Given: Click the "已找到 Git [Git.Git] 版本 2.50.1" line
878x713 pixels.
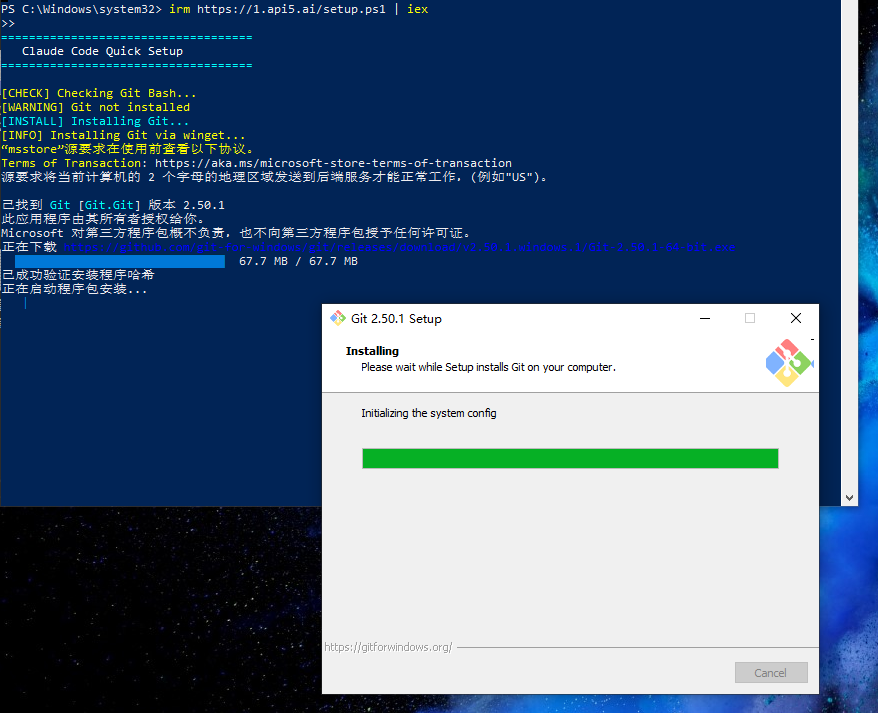Looking at the screenshot, I should (113, 205).
